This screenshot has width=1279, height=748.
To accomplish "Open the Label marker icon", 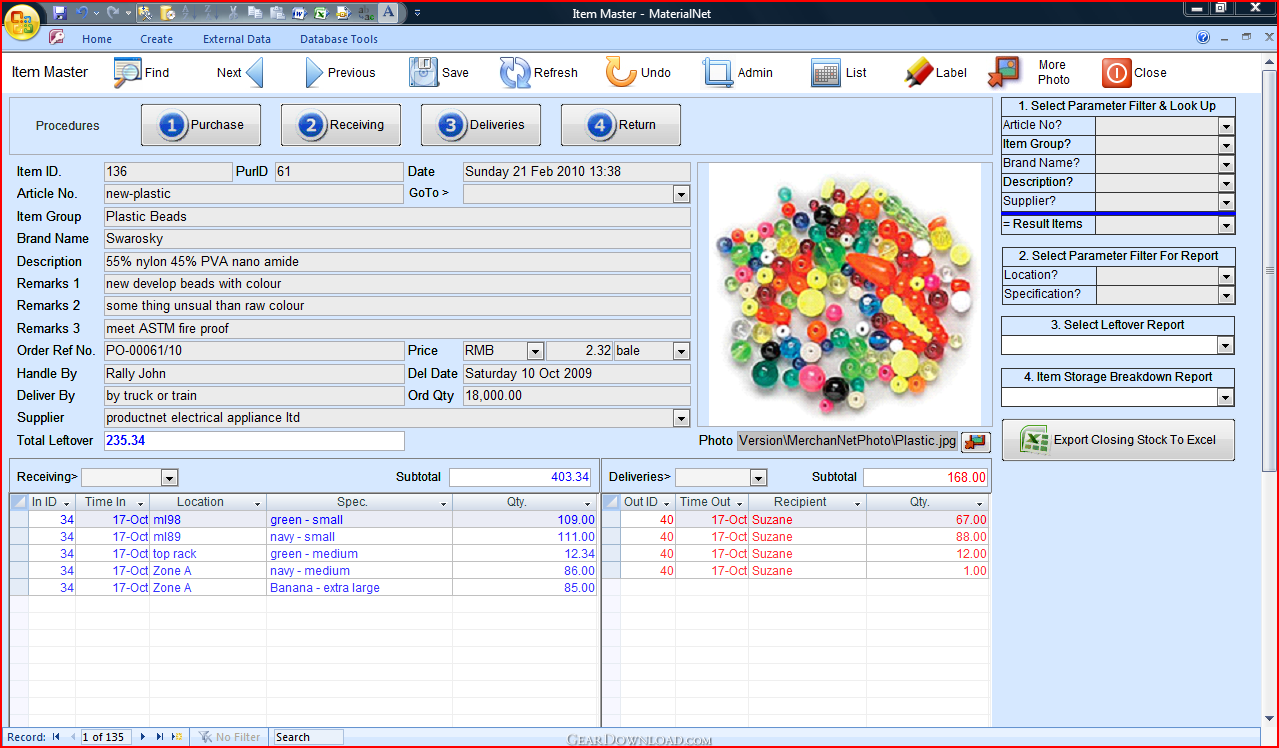I will click(918, 73).
